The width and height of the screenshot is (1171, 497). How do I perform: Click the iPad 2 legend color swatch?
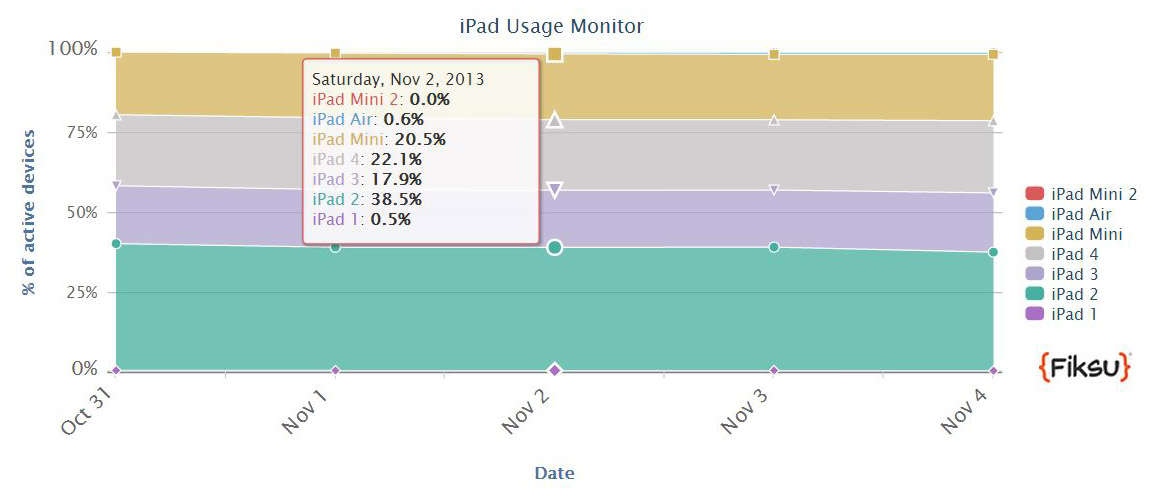tap(1035, 294)
